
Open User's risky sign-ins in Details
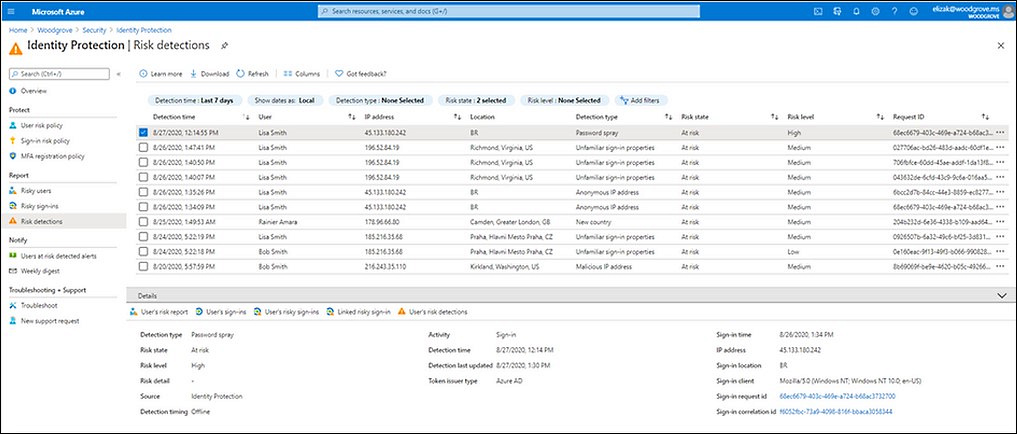point(286,312)
